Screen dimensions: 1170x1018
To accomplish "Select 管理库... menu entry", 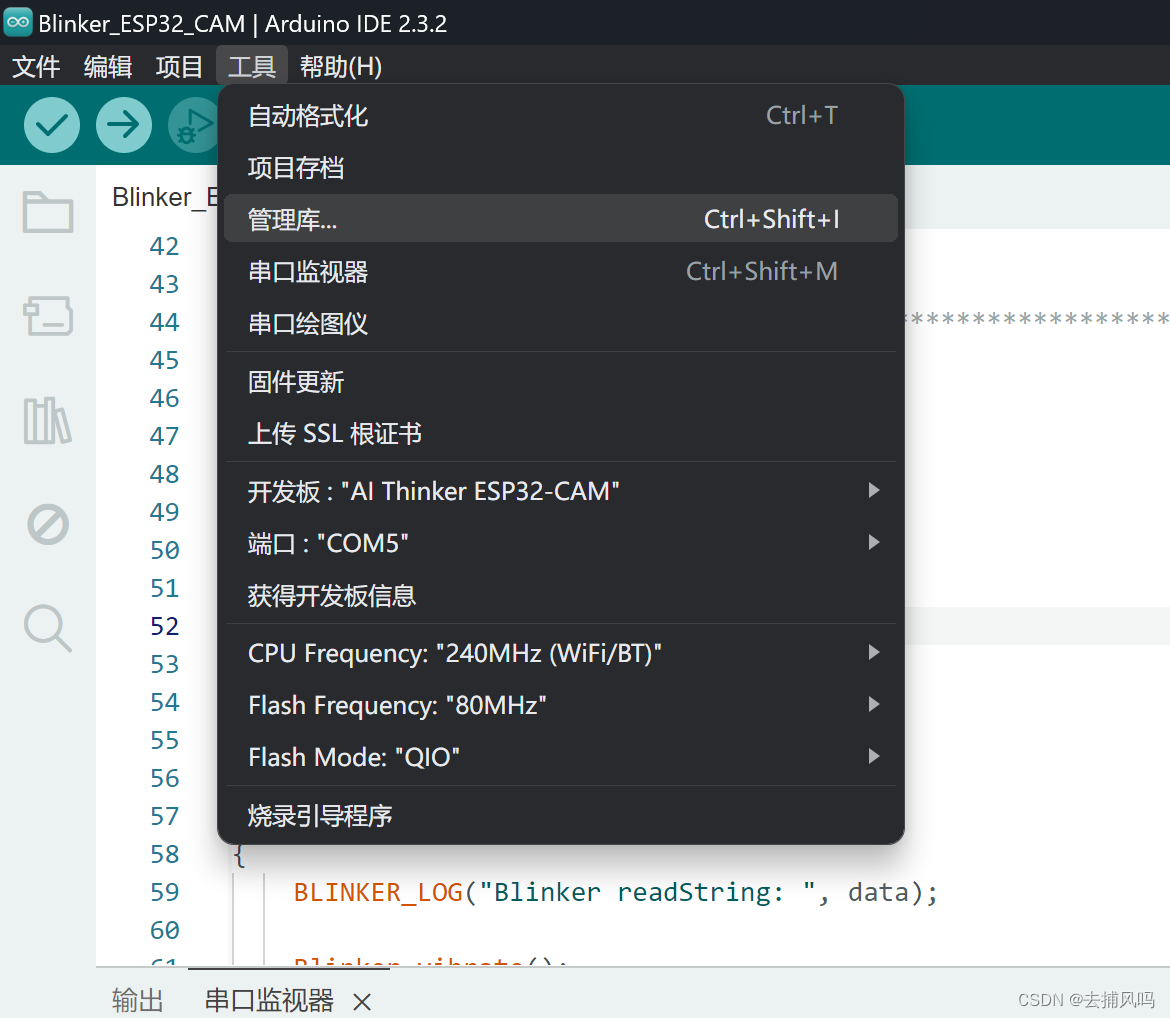I will pos(560,219).
